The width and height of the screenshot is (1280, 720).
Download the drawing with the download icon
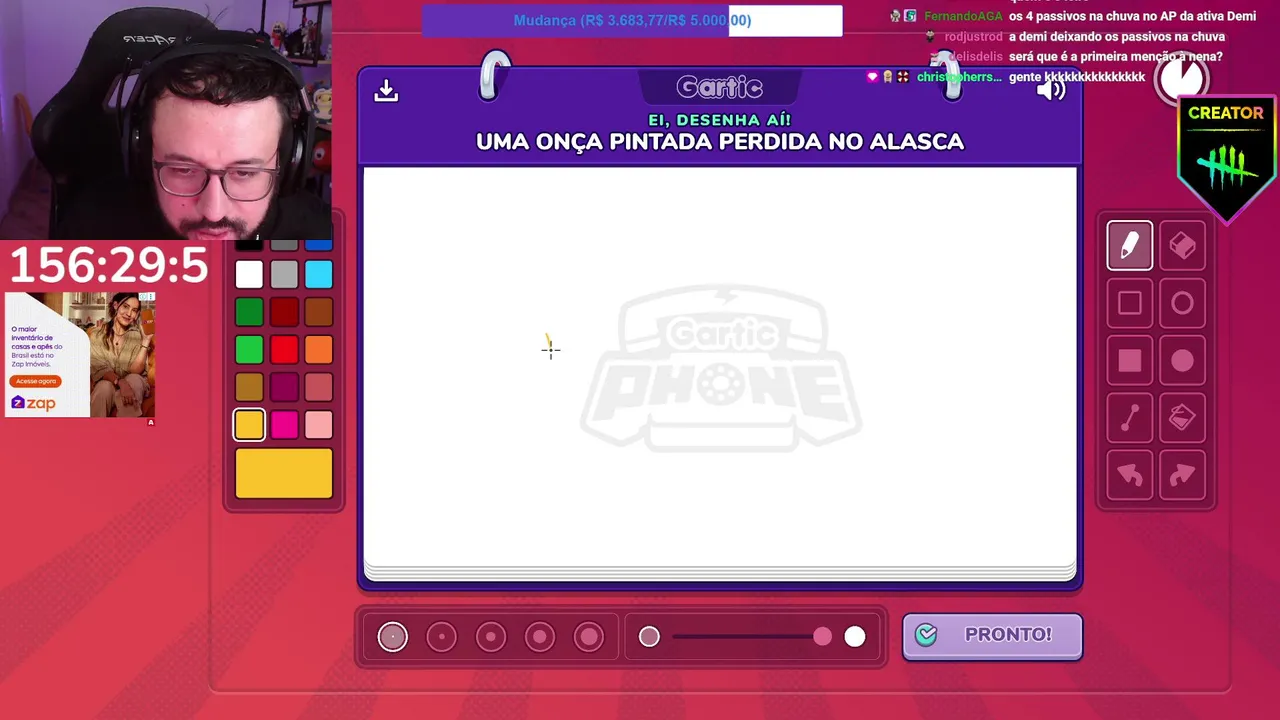[386, 91]
